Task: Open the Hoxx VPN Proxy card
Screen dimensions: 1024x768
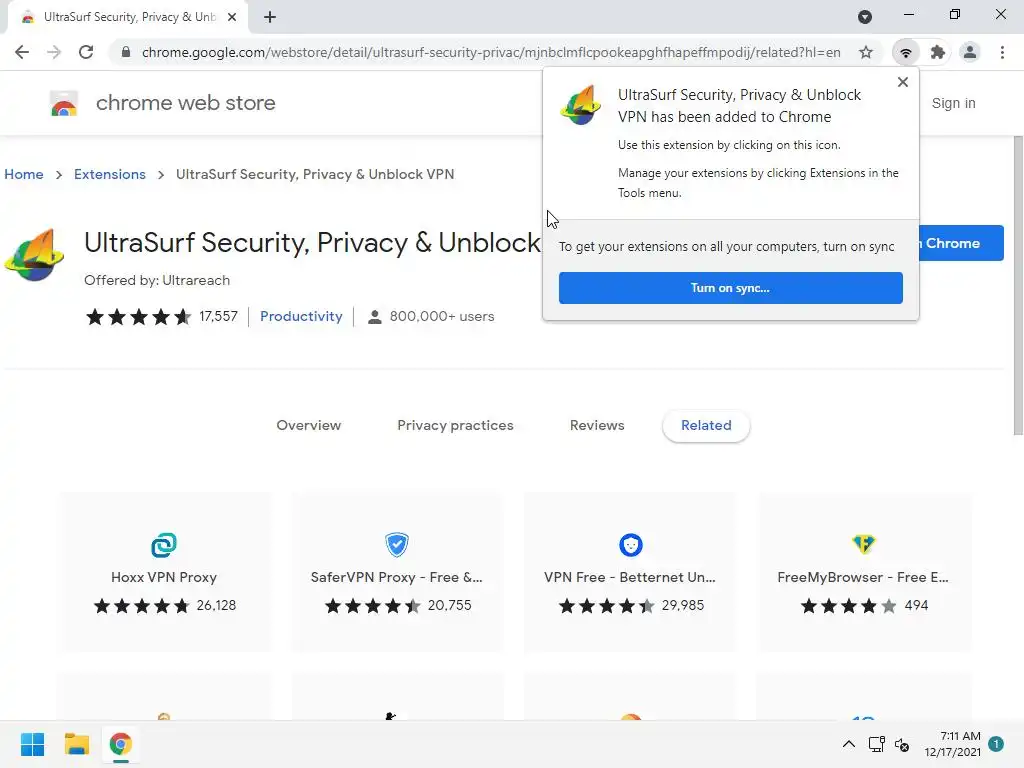Action: click(164, 572)
